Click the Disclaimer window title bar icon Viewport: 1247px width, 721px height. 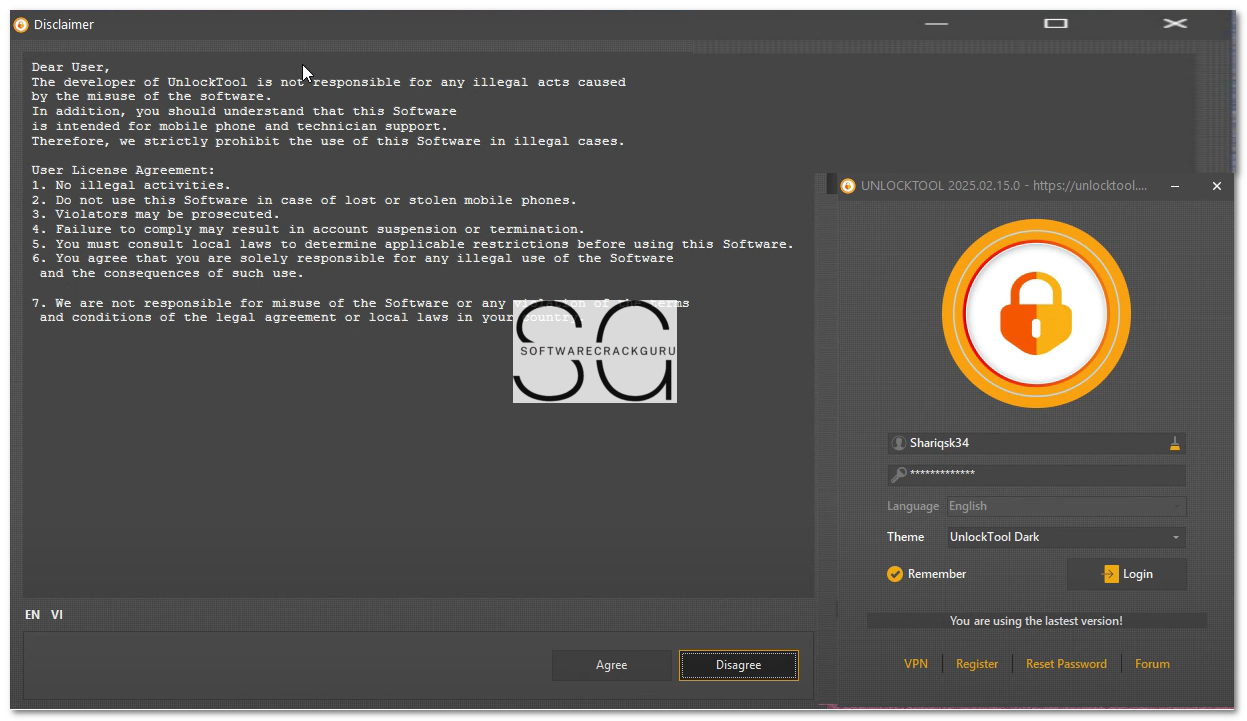(x=21, y=24)
